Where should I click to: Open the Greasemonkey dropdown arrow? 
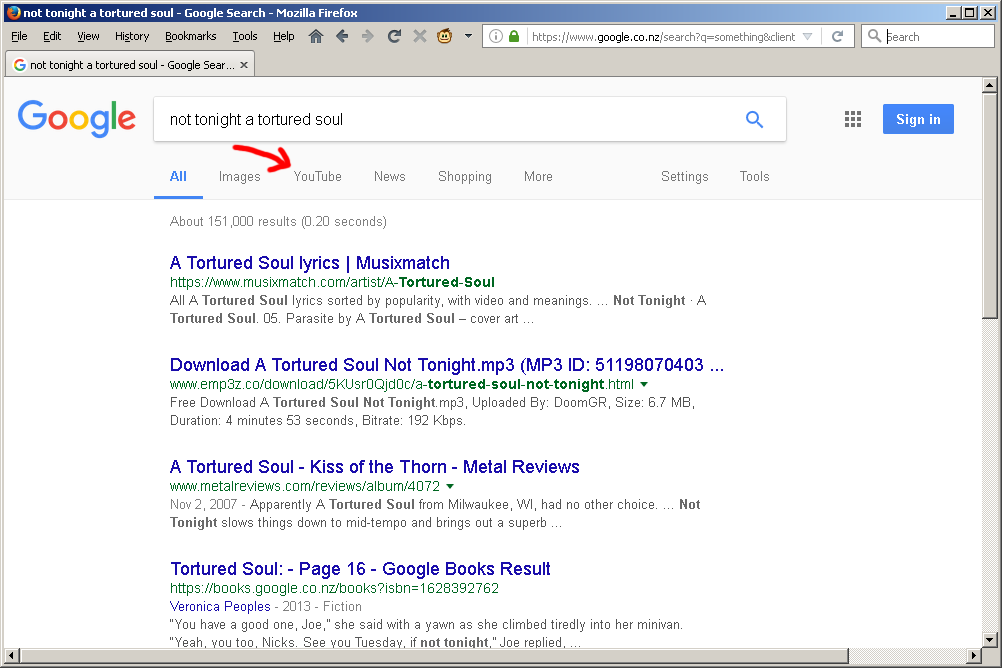[x=468, y=36]
